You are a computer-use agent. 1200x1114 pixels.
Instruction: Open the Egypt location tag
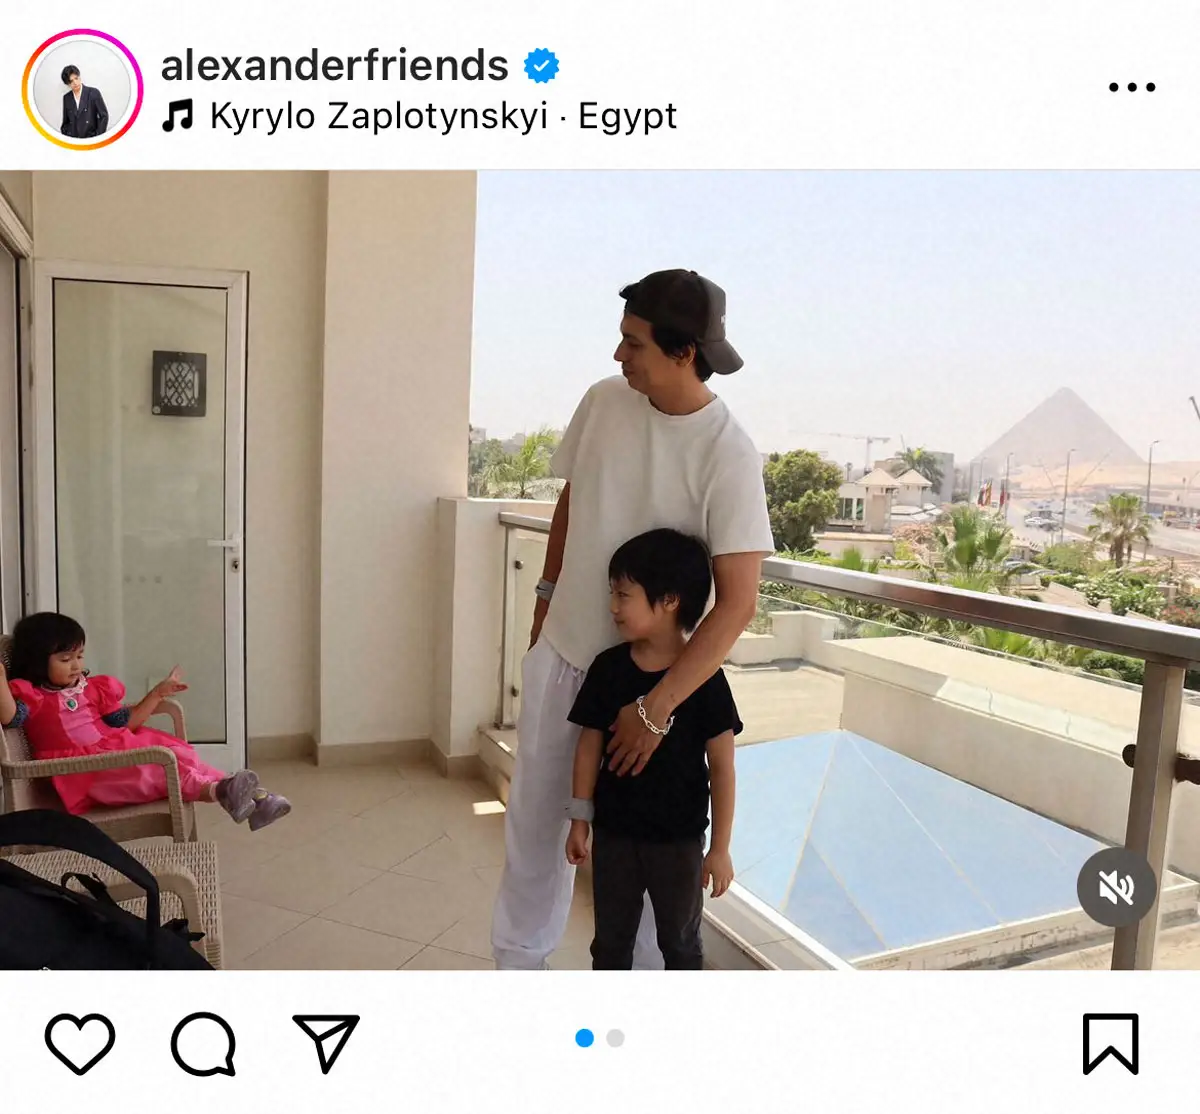(x=627, y=116)
